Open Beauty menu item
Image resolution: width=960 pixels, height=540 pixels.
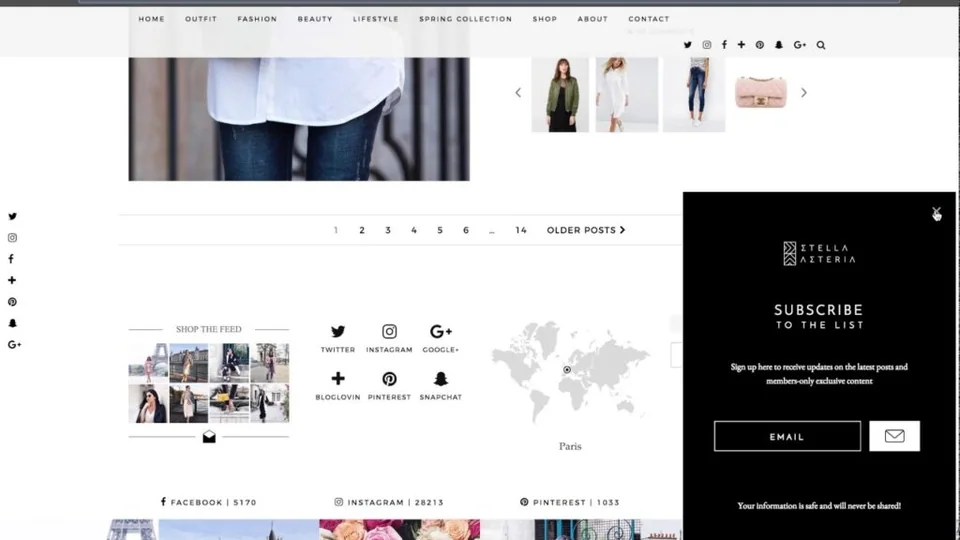pos(315,19)
